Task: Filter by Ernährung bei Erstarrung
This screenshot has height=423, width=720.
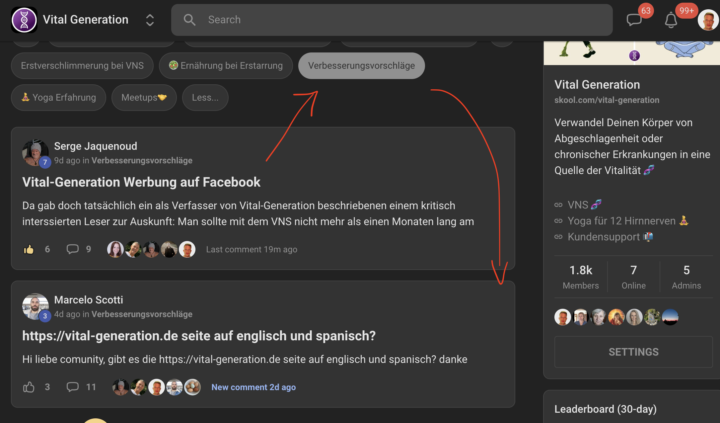Action: (x=225, y=66)
